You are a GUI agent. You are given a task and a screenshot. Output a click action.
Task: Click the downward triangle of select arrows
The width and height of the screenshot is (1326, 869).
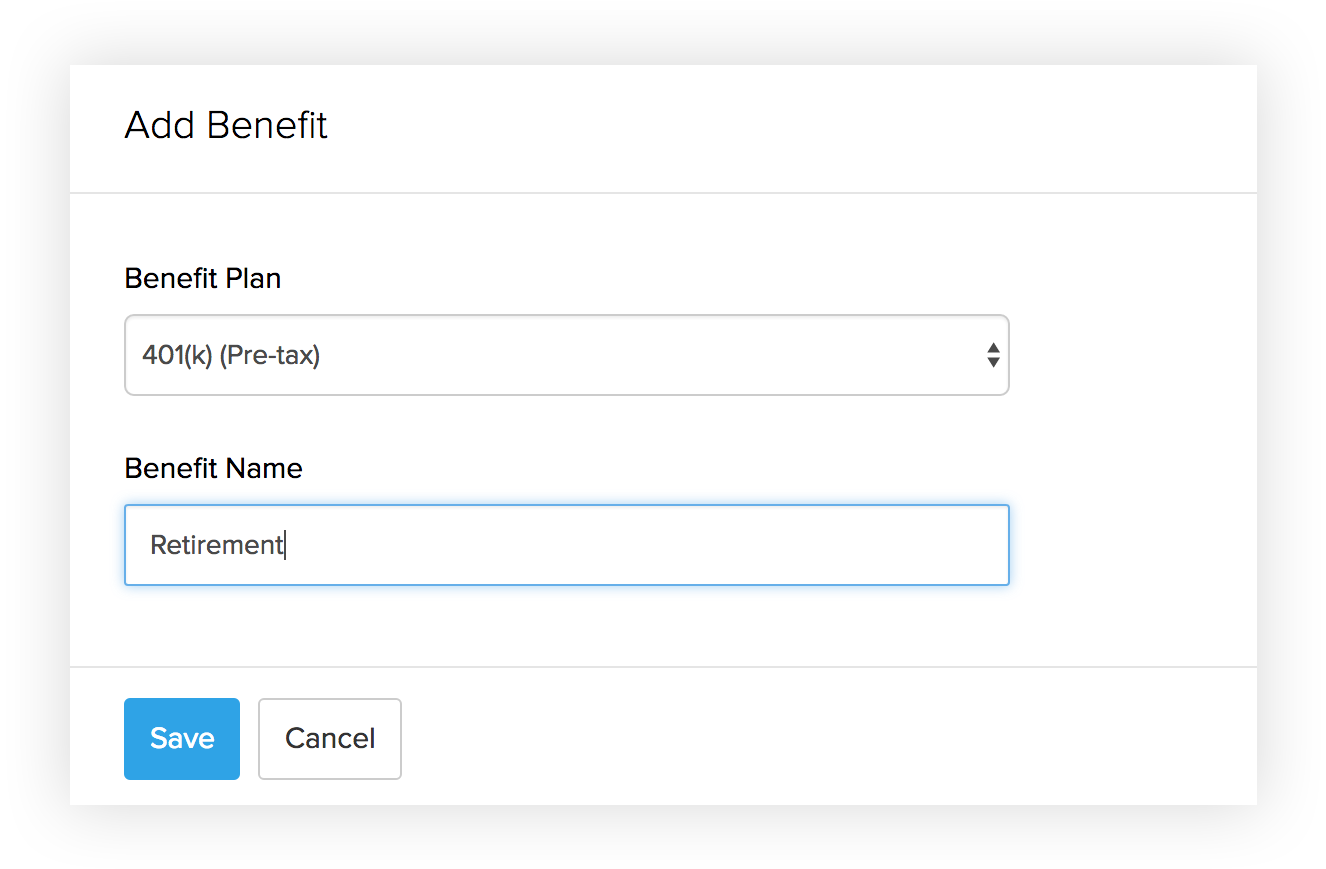993,362
